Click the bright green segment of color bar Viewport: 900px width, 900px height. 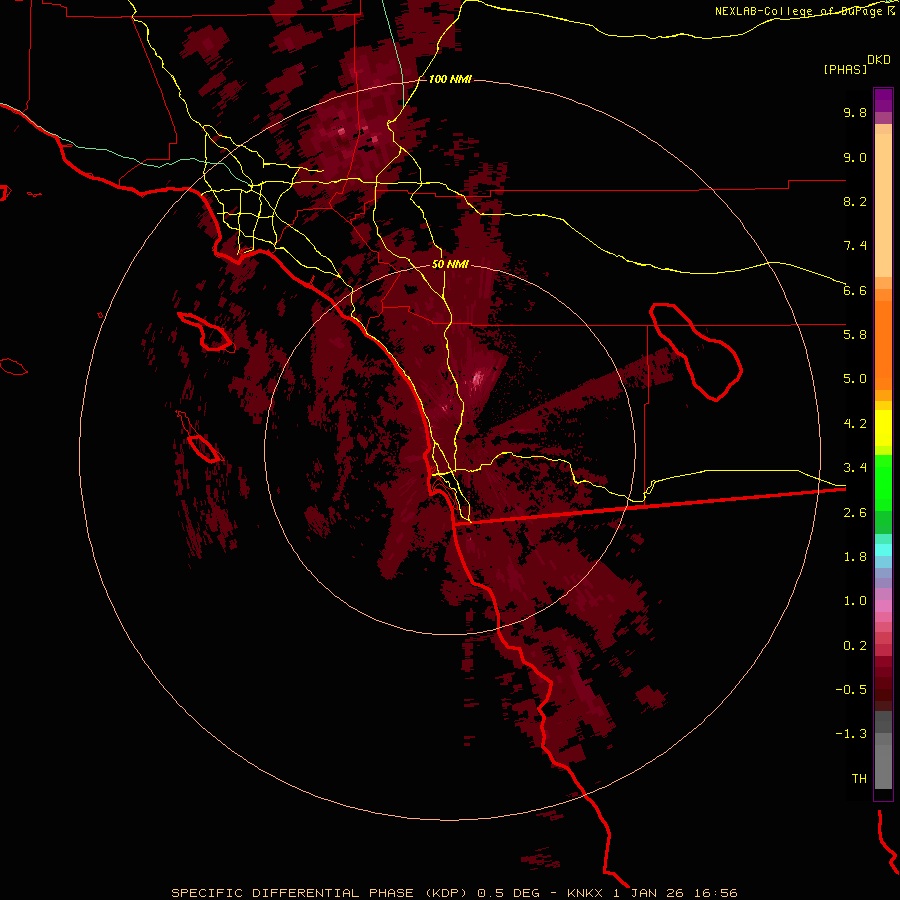click(x=883, y=481)
